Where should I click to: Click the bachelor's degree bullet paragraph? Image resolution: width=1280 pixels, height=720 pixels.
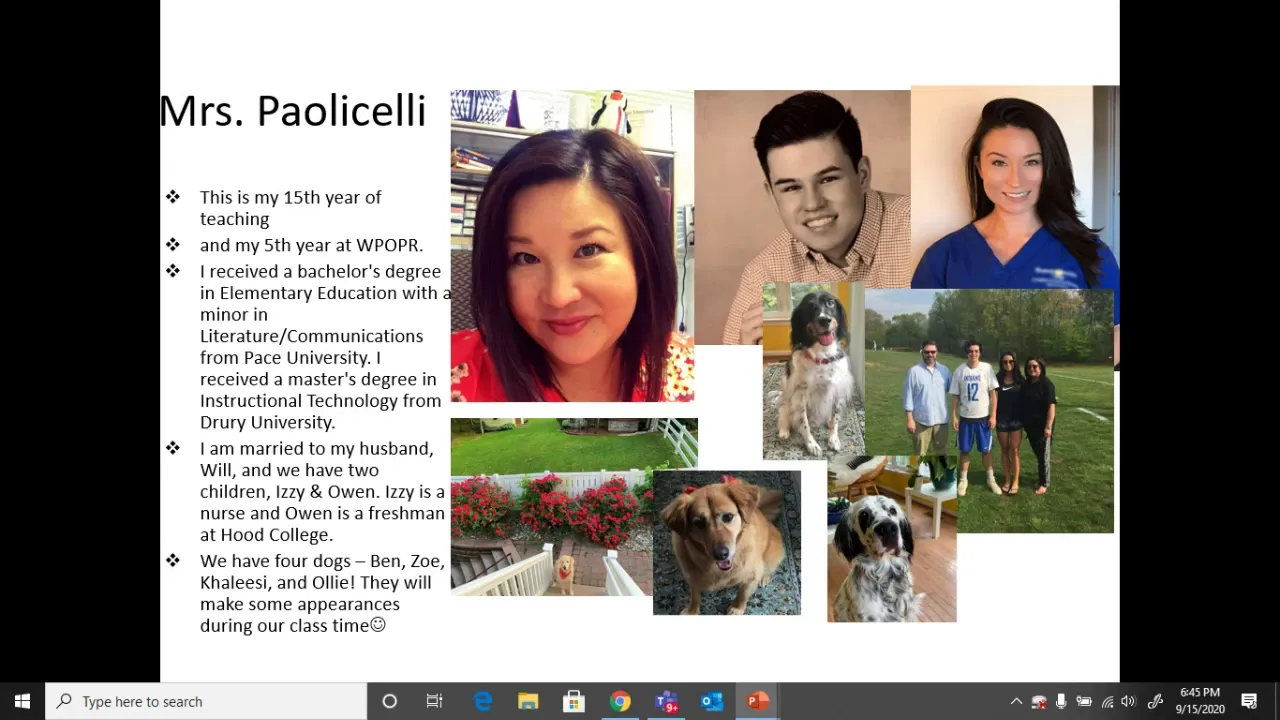[325, 346]
